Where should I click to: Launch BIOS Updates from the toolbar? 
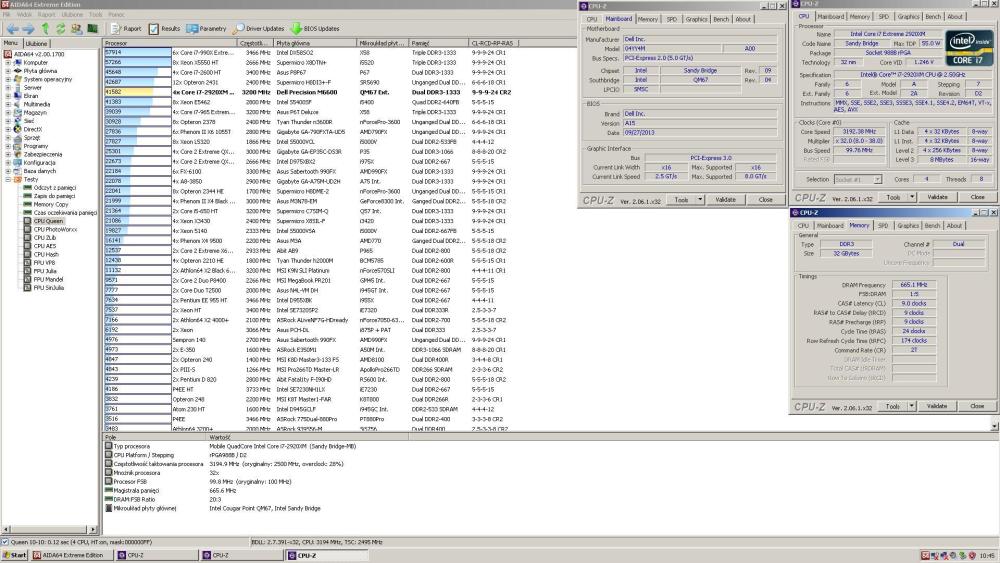click(315, 29)
